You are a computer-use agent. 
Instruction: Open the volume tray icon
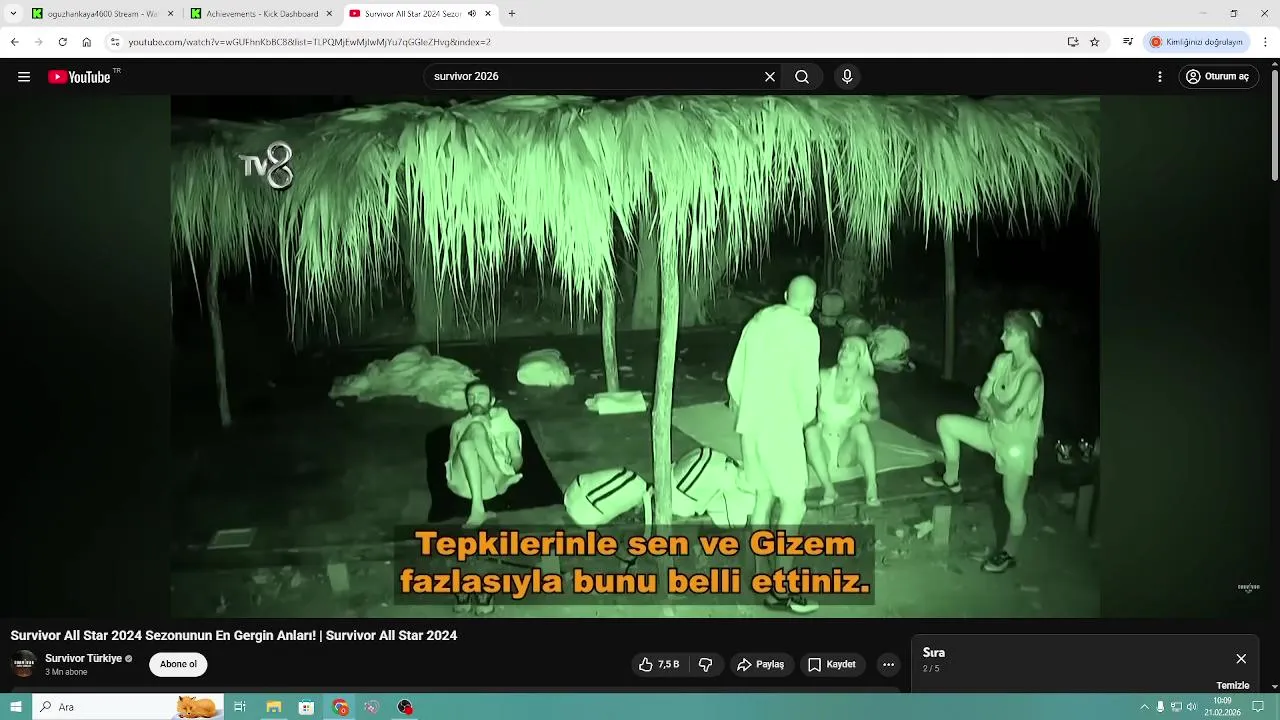(x=1191, y=707)
